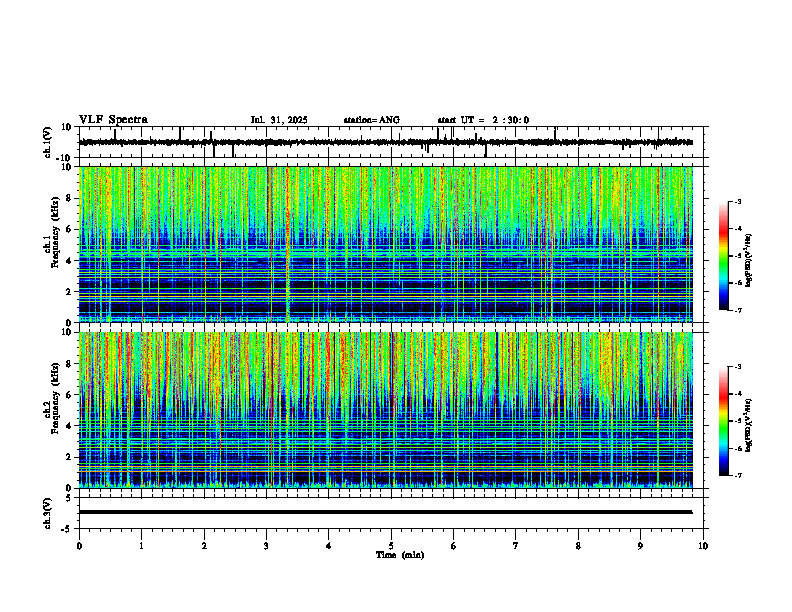Viewport: 792px width, 612px height.
Task: Click the ch.3 voltage trace panel
Action: pyautogui.click(x=393, y=513)
